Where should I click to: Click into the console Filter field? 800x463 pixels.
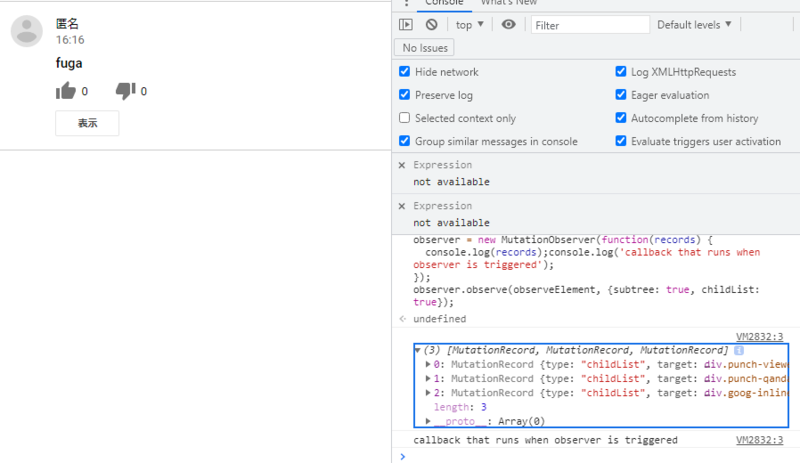click(x=590, y=25)
